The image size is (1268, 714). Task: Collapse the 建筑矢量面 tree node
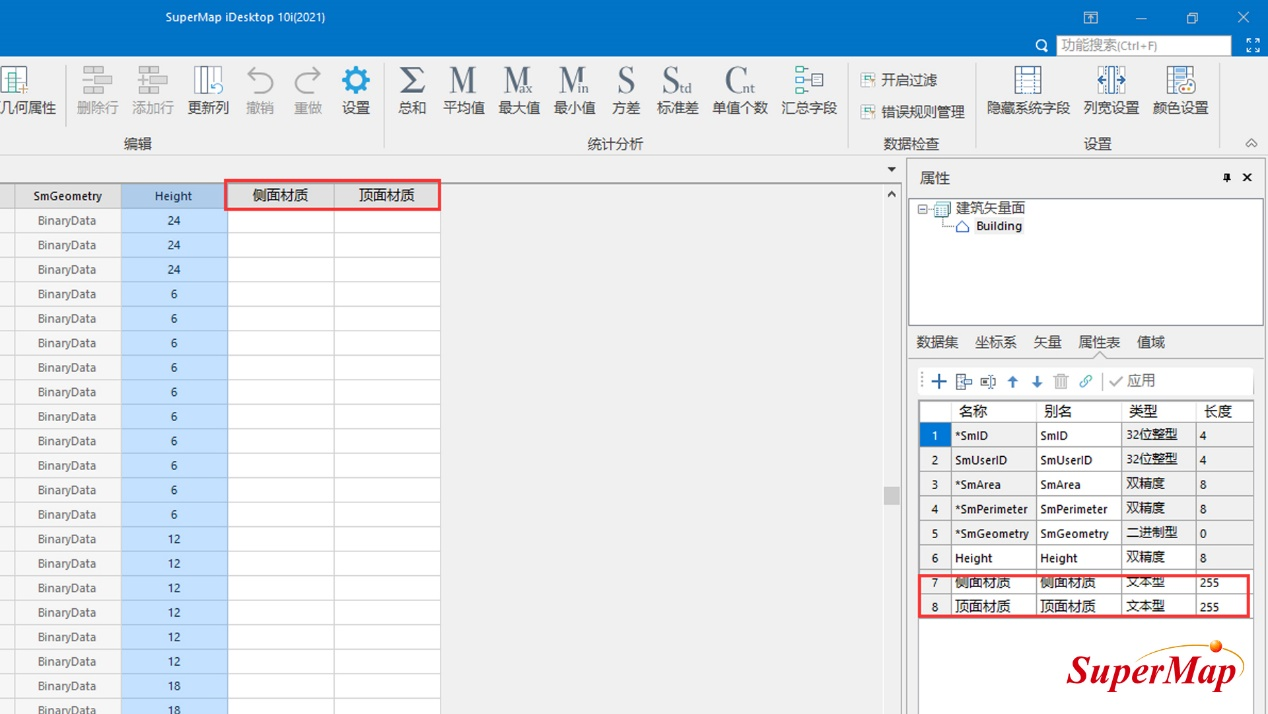(x=923, y=209)
